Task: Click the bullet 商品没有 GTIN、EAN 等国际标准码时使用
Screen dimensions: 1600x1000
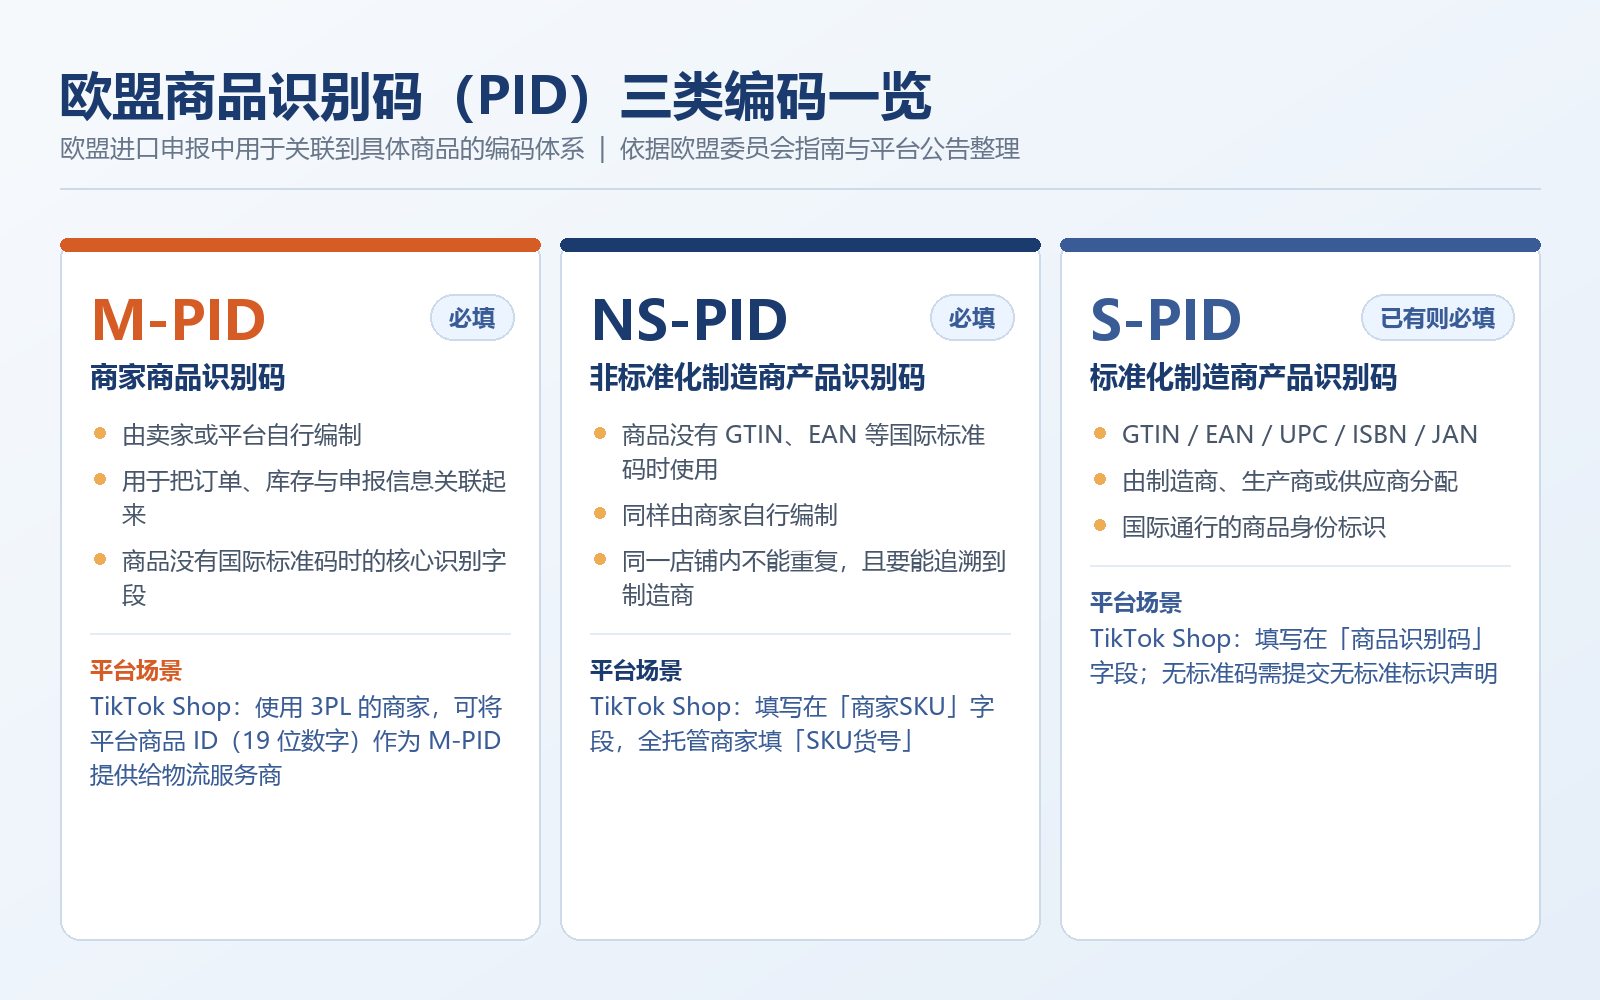Action: (804, 452)
